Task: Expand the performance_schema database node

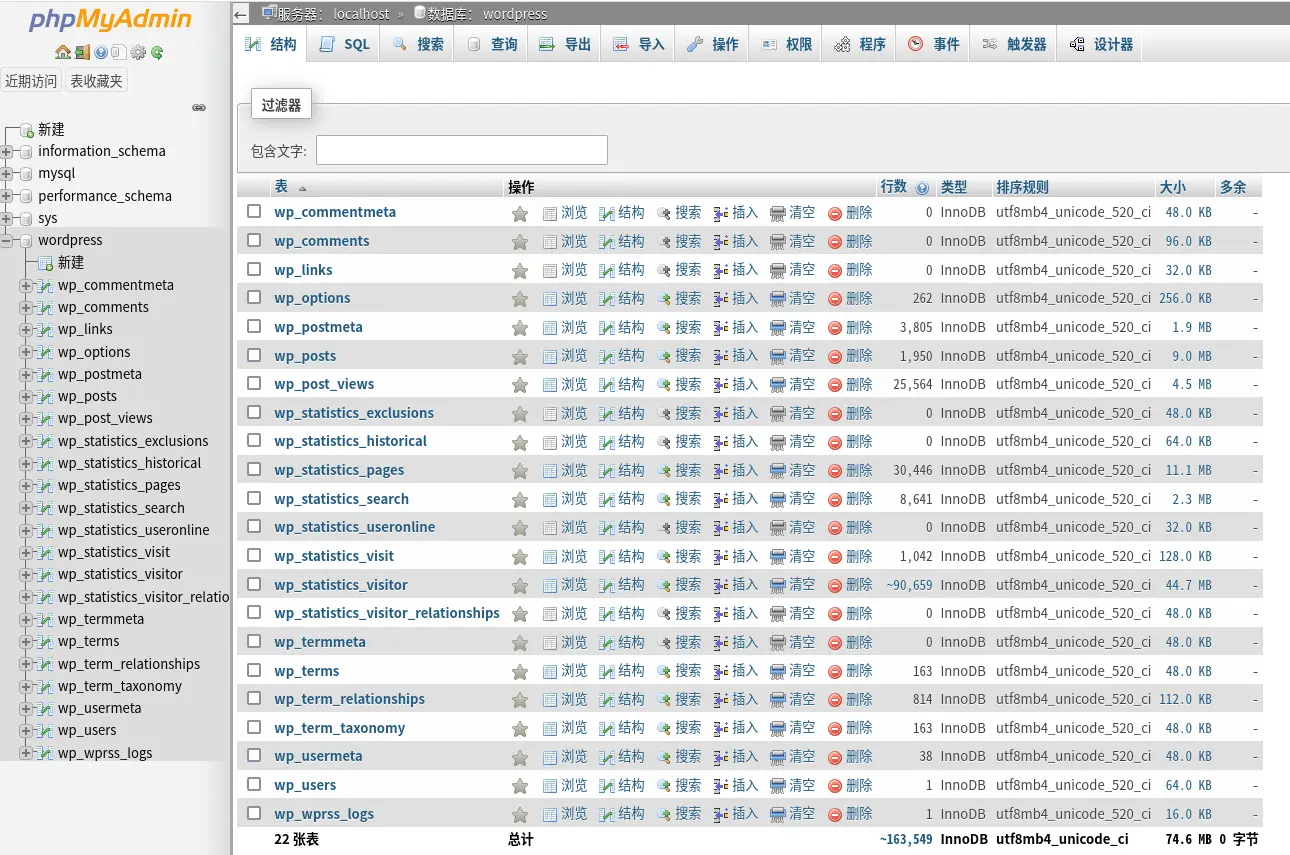Action: [6, 196]
